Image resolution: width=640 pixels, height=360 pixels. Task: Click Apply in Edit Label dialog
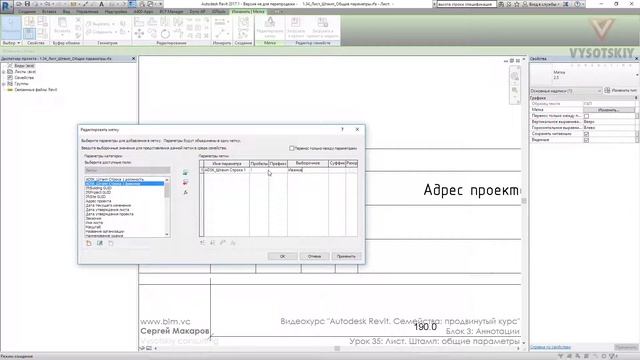click(x=346, y=256)
